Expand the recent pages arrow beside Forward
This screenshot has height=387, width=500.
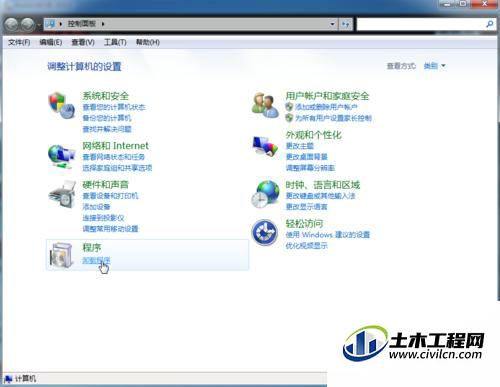pyautogui.click(x=39, y=25)
